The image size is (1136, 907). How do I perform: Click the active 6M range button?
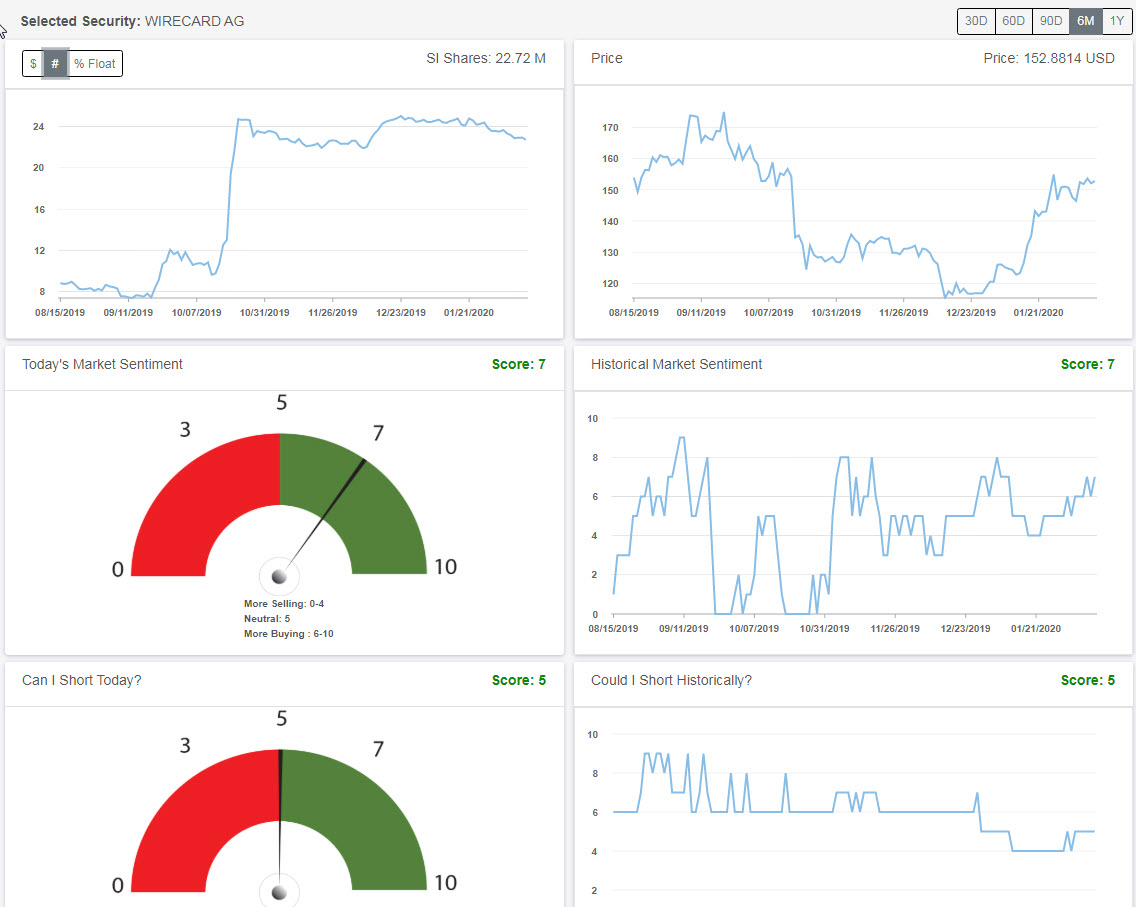[x=1085, y=20]
